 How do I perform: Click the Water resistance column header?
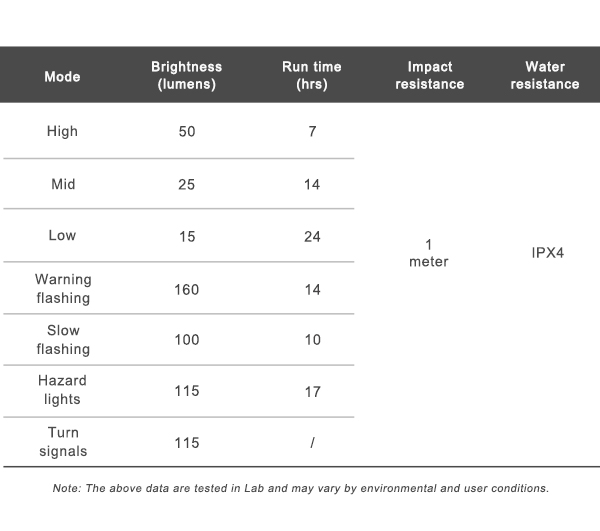coord(545,76)
